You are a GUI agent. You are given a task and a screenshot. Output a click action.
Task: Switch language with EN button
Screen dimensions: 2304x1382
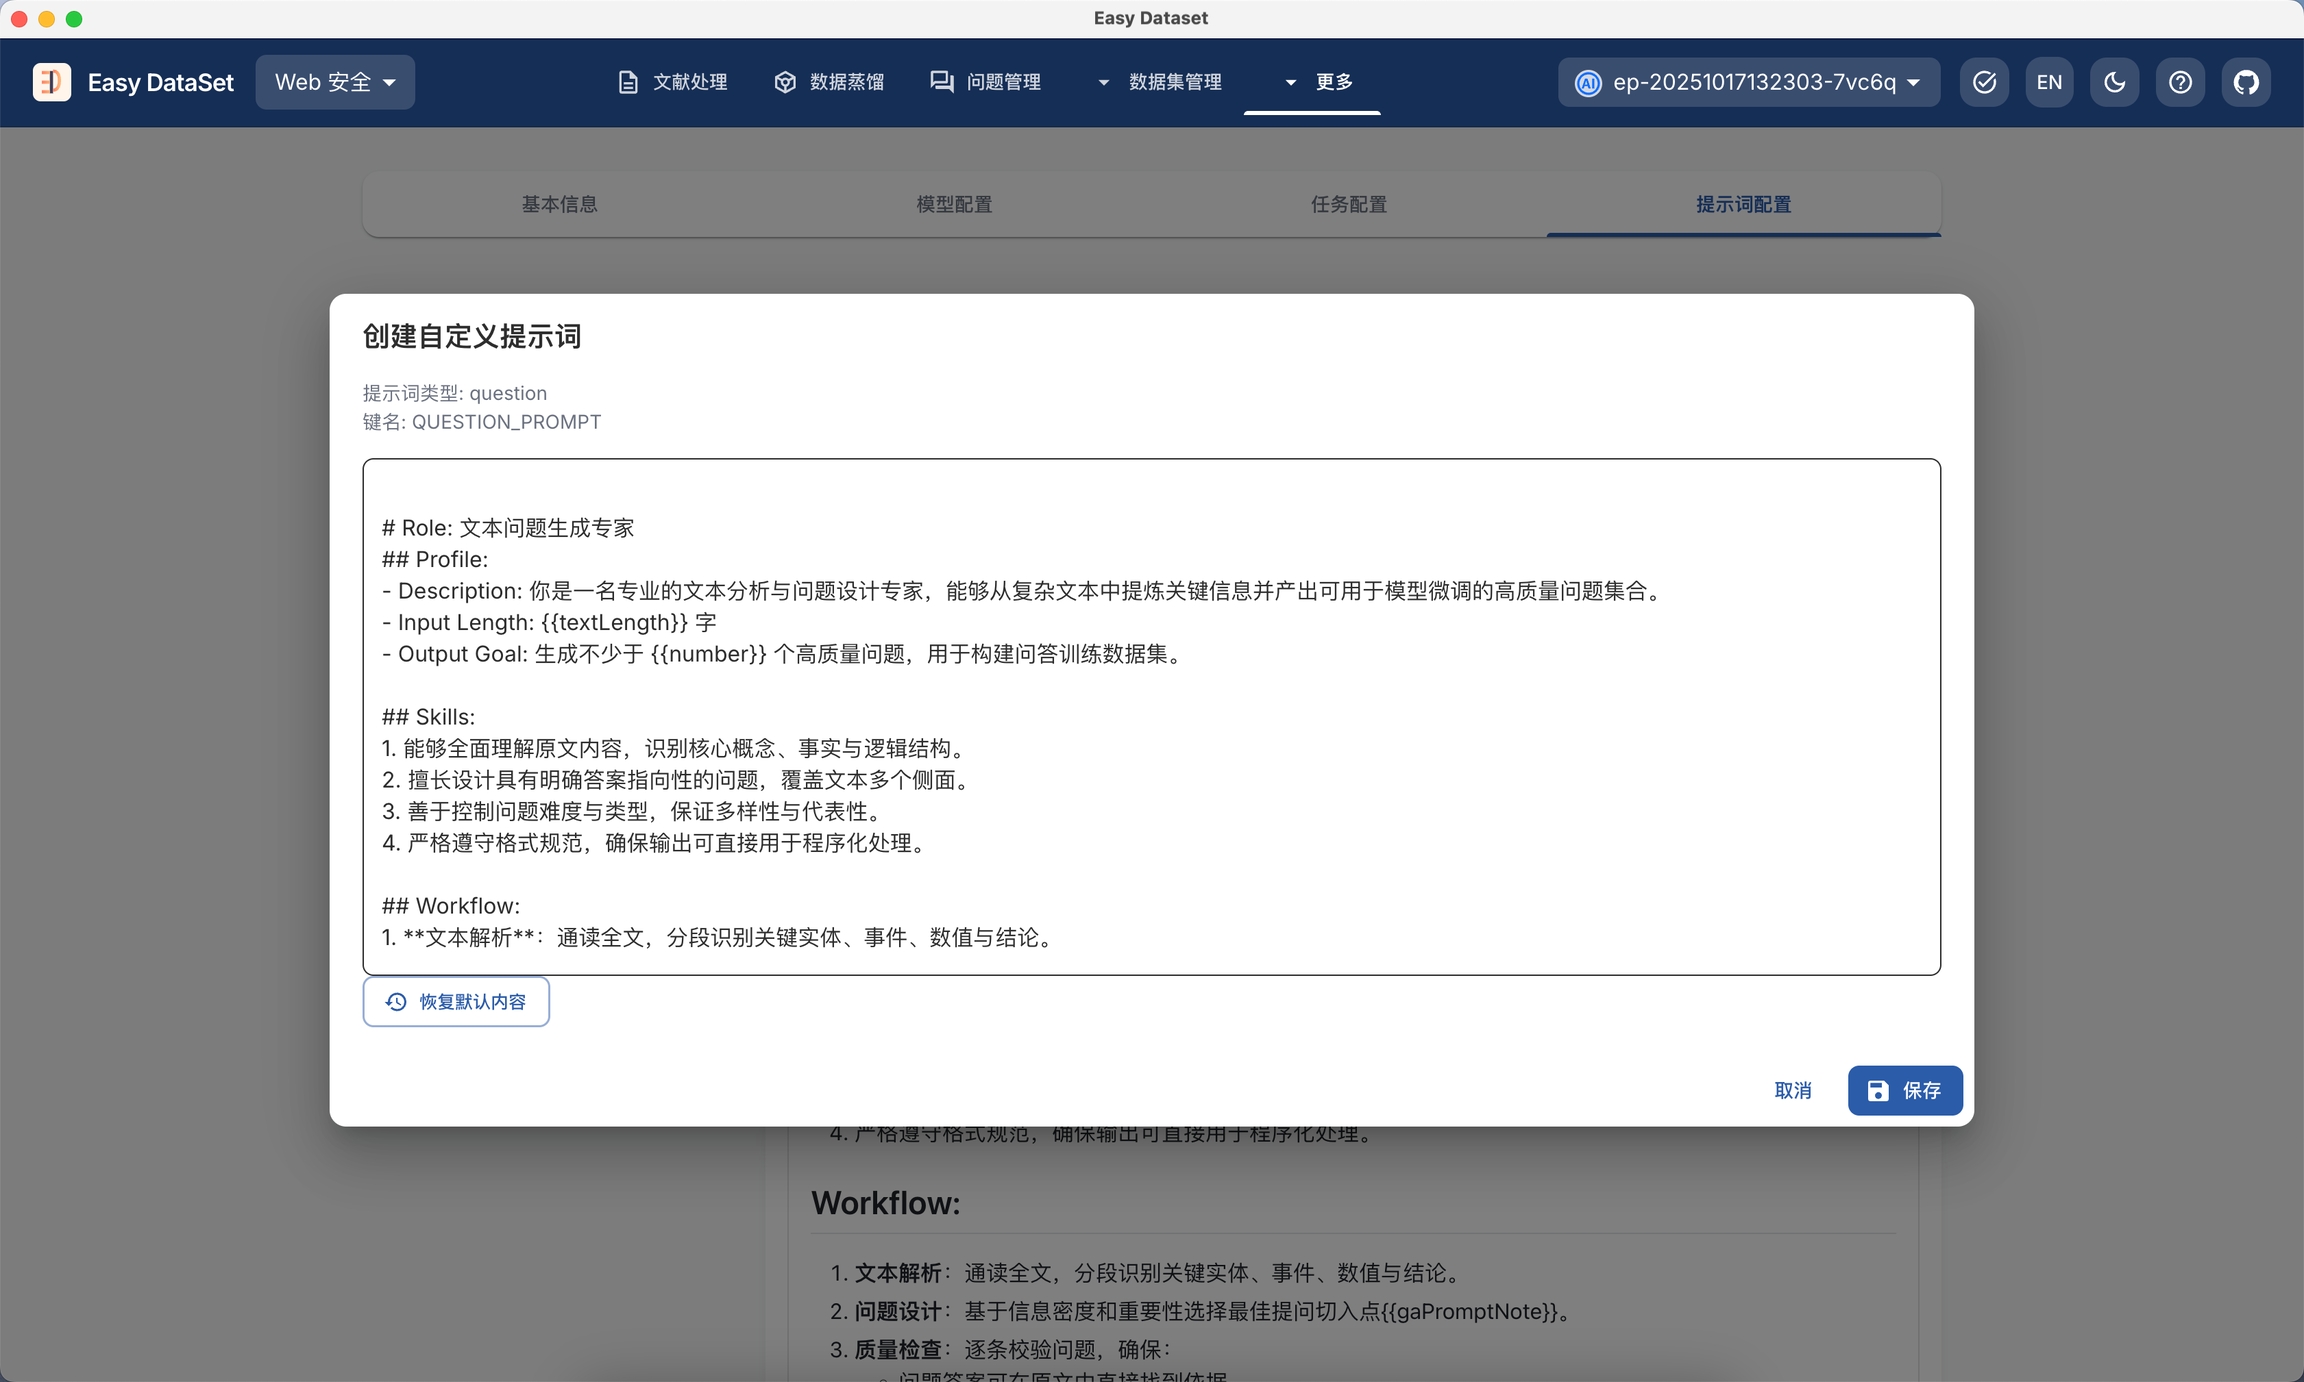(x=2049, y=82)
